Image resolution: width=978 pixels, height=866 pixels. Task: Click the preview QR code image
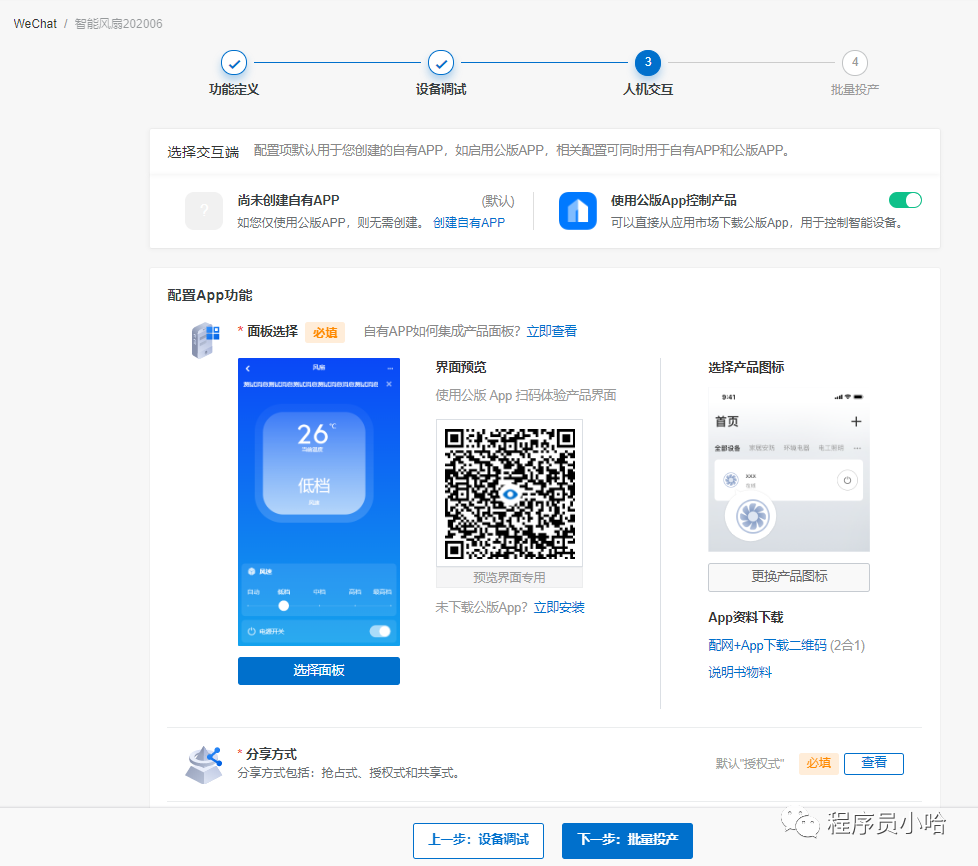(x=509, y=493)
